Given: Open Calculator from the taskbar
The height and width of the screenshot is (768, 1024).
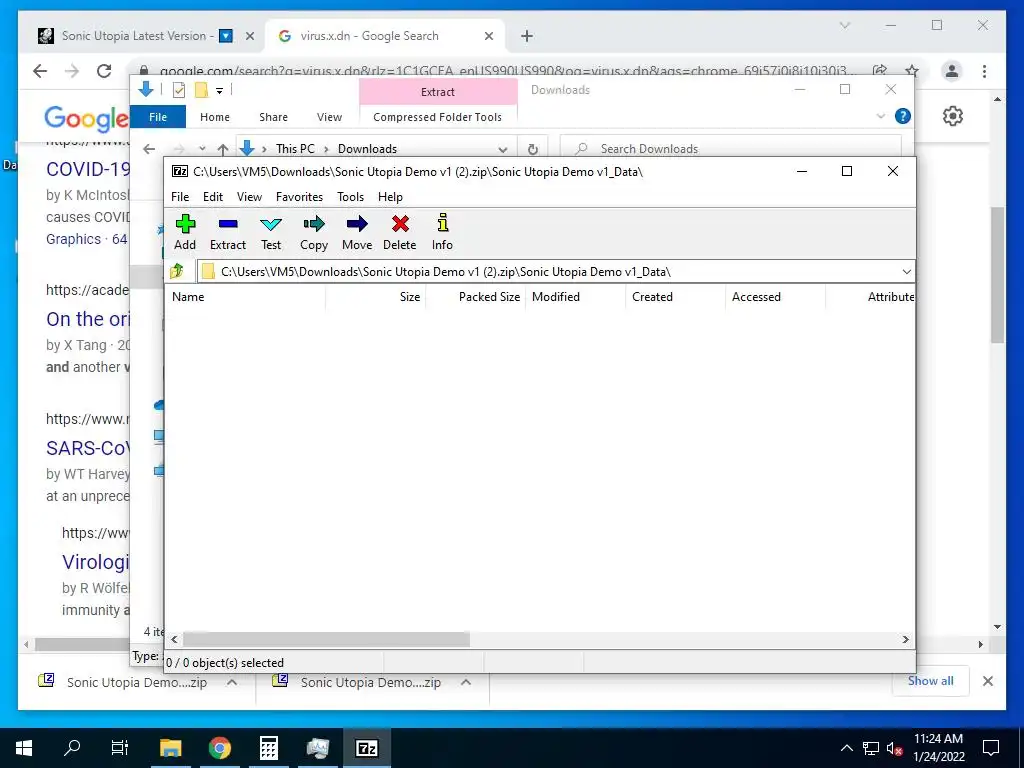Looking at the screenshot, I should tap(268, 748).
